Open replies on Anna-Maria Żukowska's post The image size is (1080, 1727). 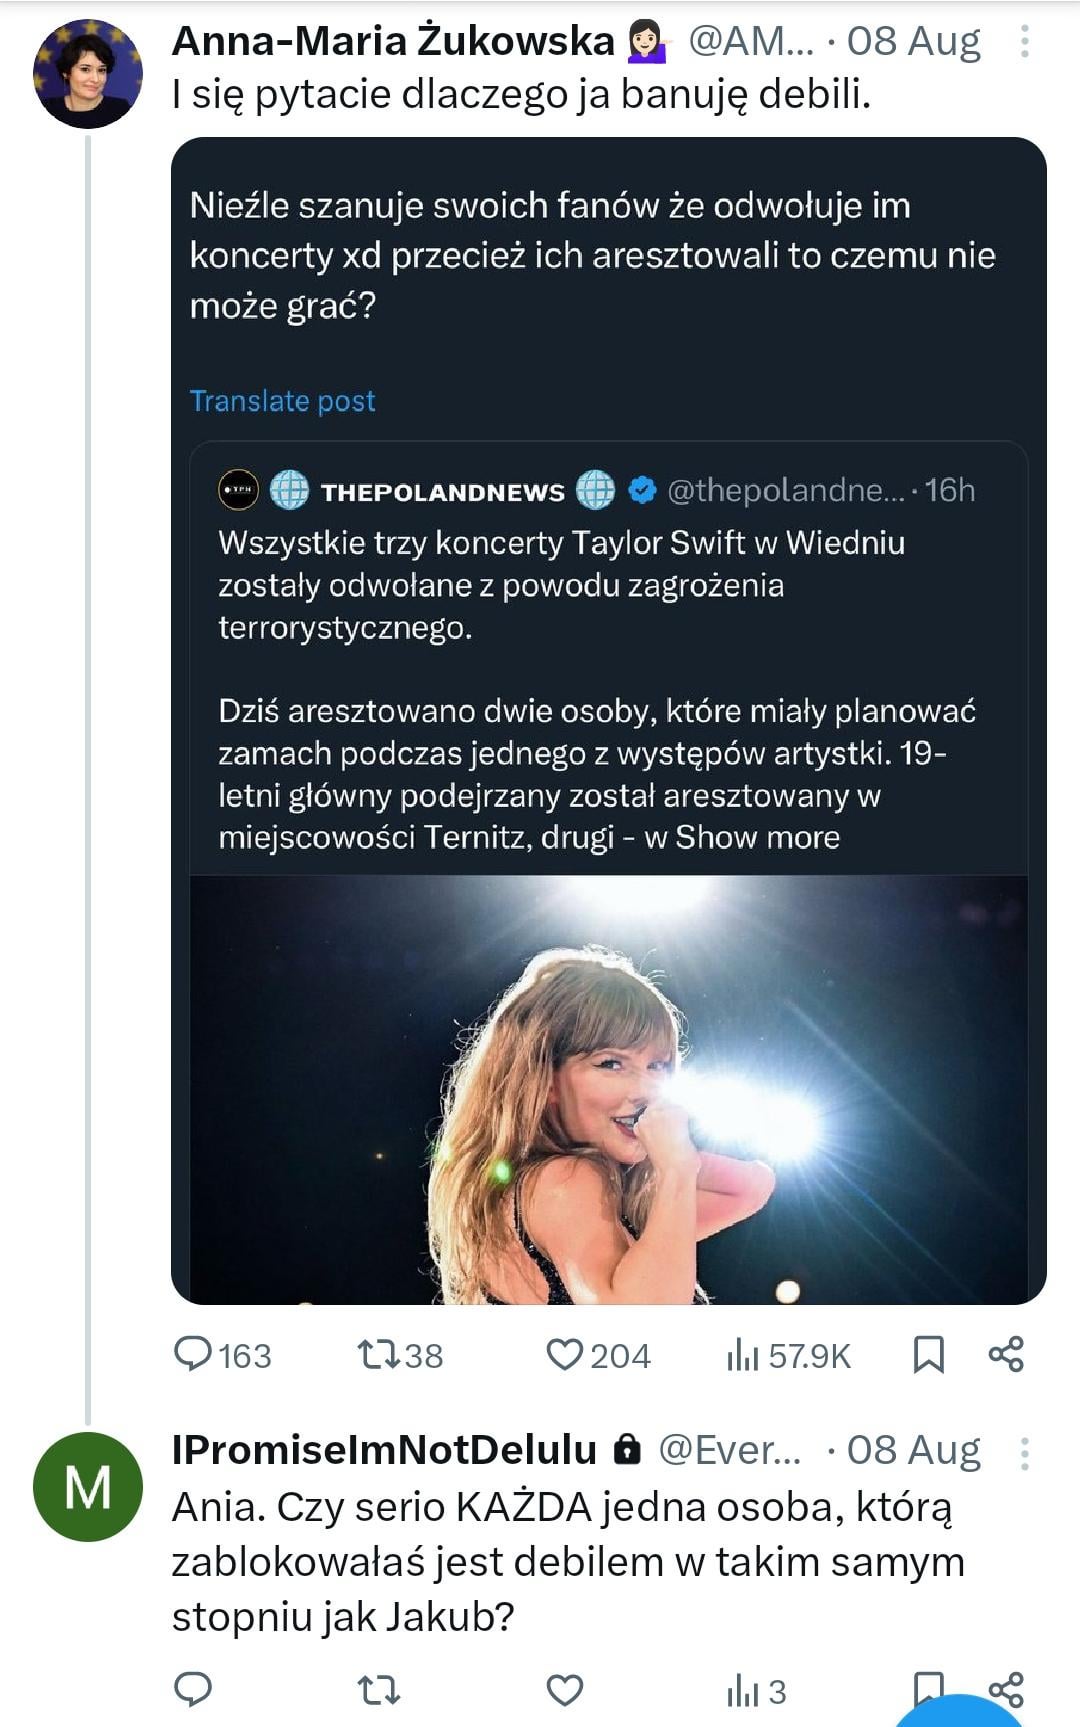click(222, 1355)
